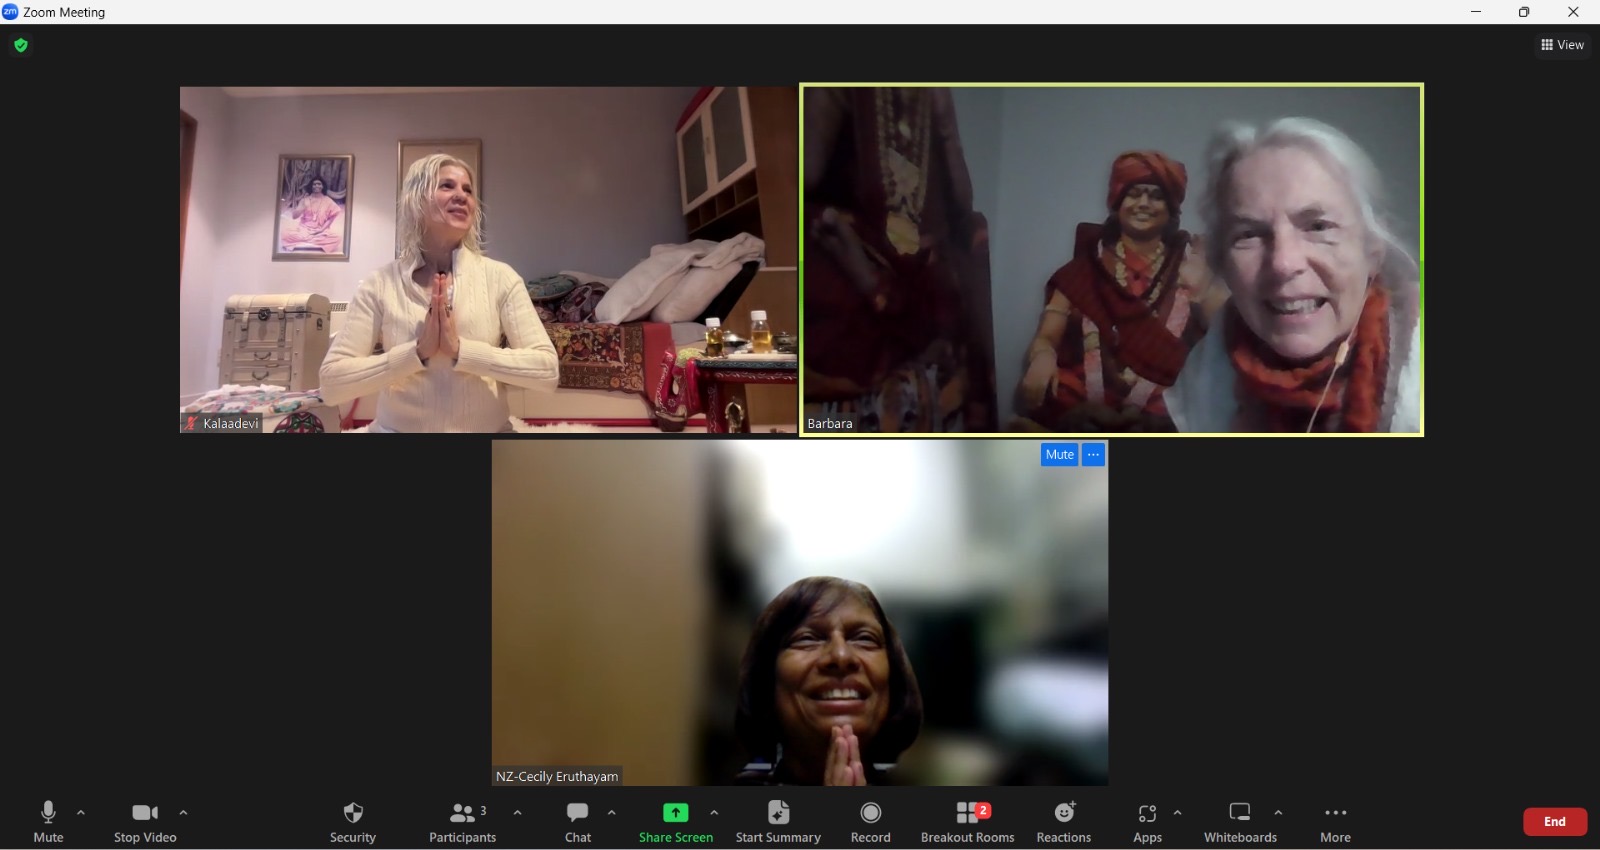Start recording the meeting
Viewport: 1600px width, 850px height.
[x=870, y=821]
